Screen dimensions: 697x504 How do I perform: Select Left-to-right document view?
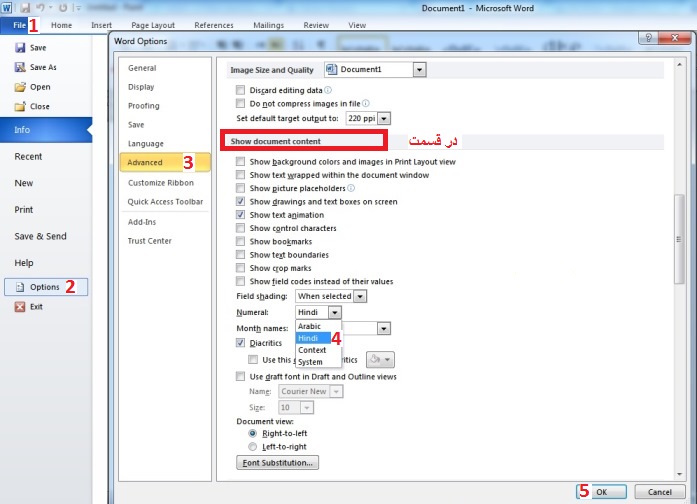point(252,446)
